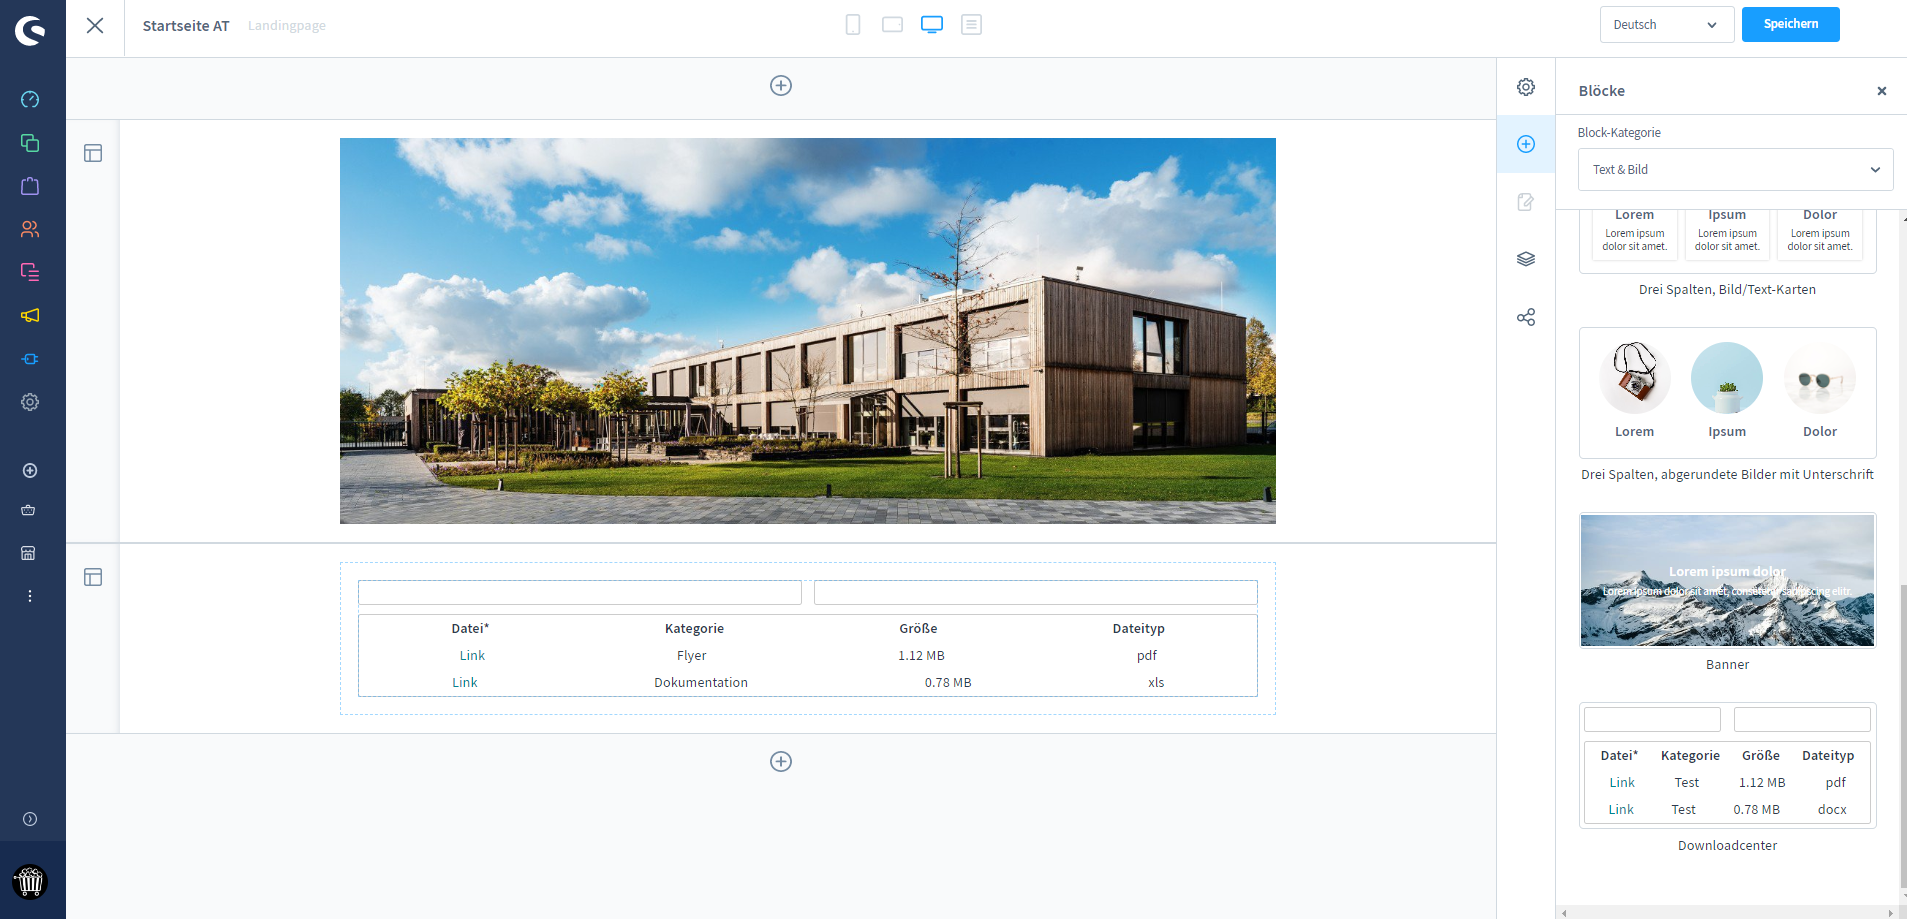The image size is (1907, 919).
Task: Click the Größe column header in canvas
Action: click(x=918, y=629)
